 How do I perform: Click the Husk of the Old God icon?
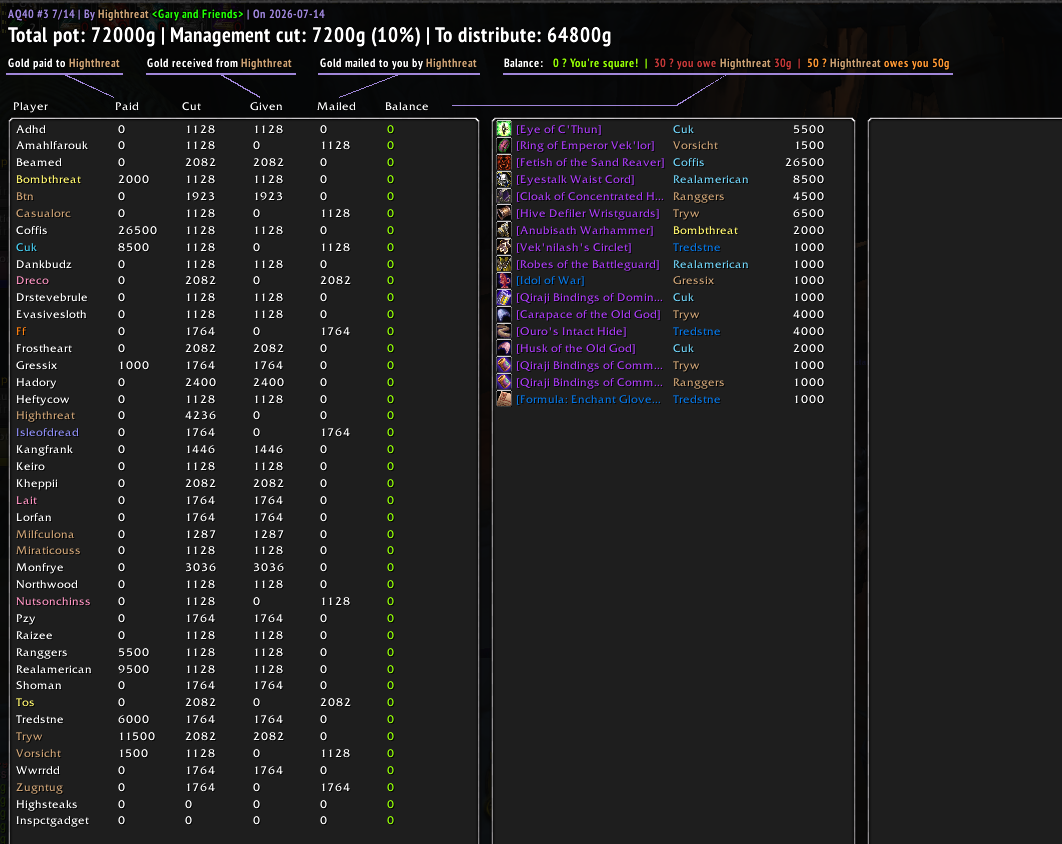click(504, 348)
